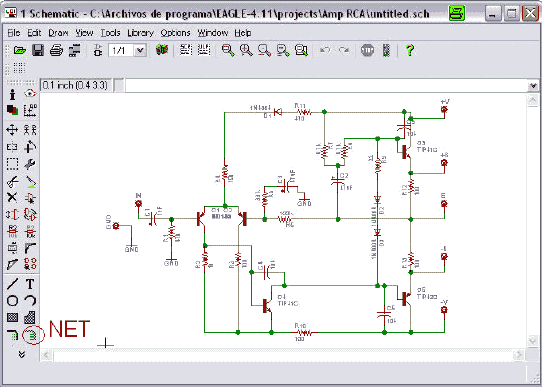The image size is (542, 387).
Task: Click the Open file icon
Action: pos(20,50)
